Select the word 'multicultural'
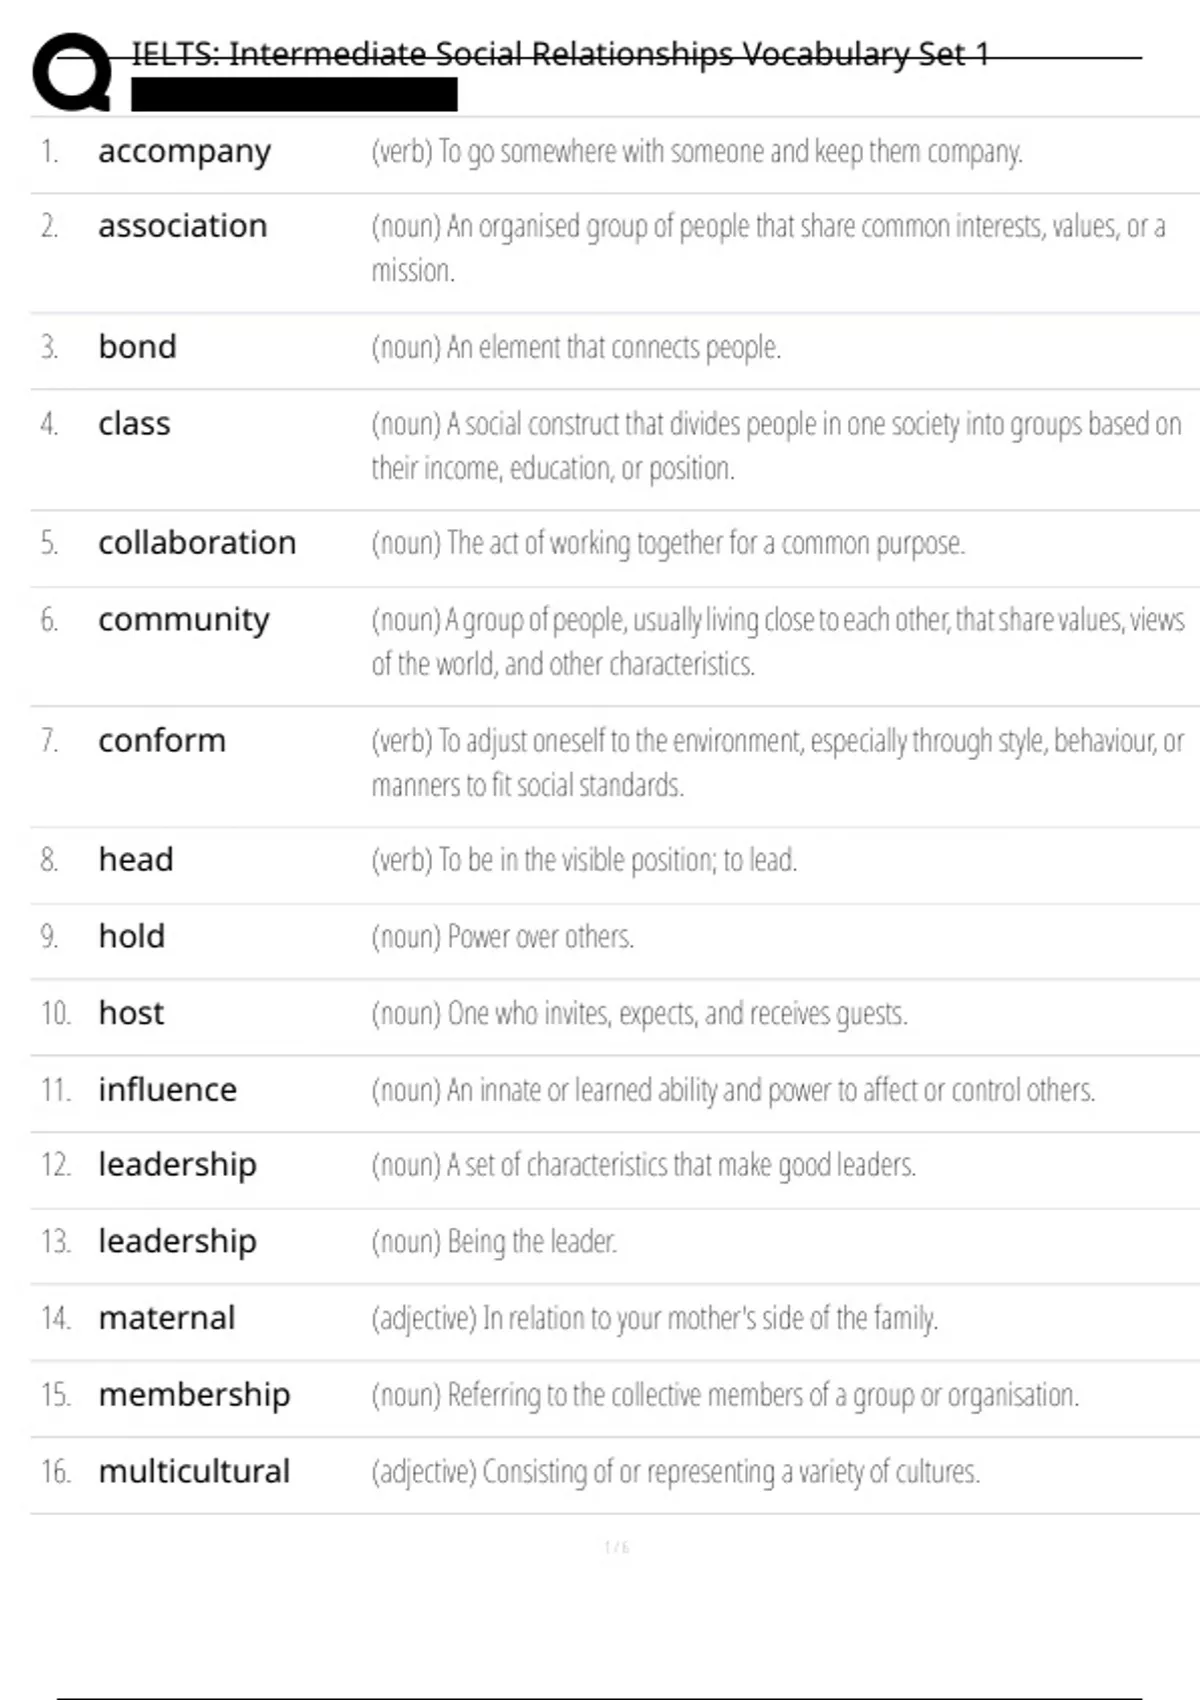The width and height of the screenshot is (1200, 1700). point(194,1471)
